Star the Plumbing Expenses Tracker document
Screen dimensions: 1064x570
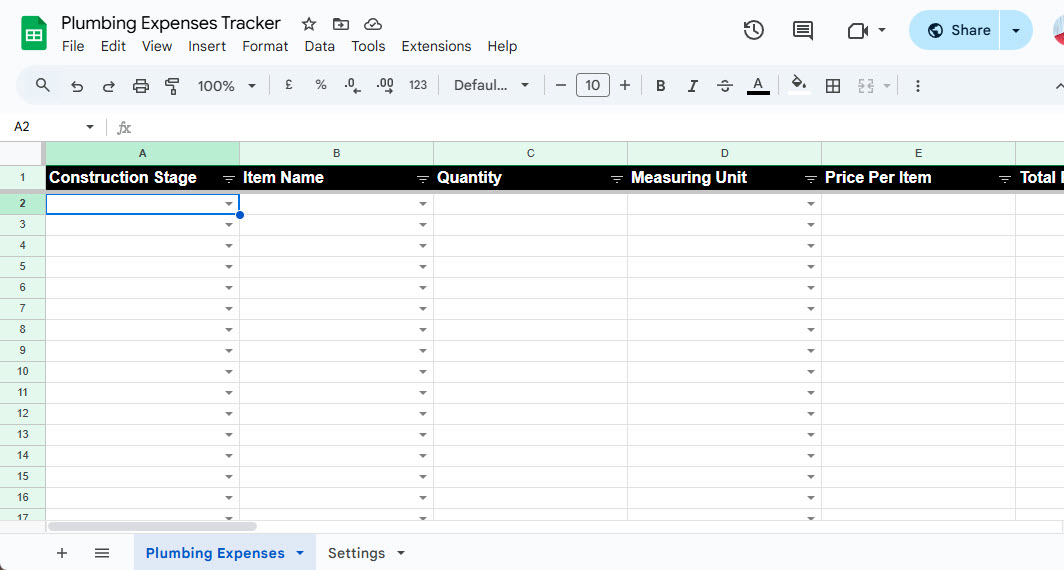click(x=309, y=24)
